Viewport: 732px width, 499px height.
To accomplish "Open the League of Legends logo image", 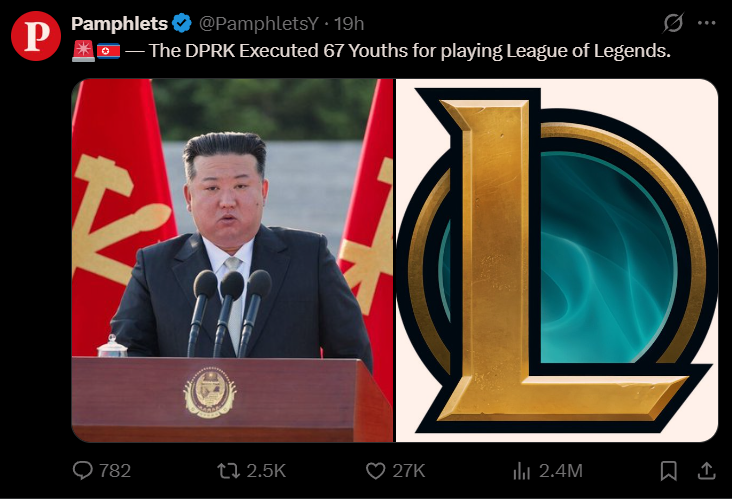I will [x=557, y=260].
